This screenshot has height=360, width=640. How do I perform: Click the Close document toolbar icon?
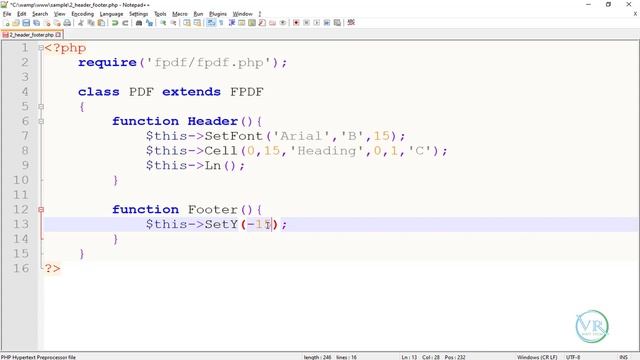(47, 23)
